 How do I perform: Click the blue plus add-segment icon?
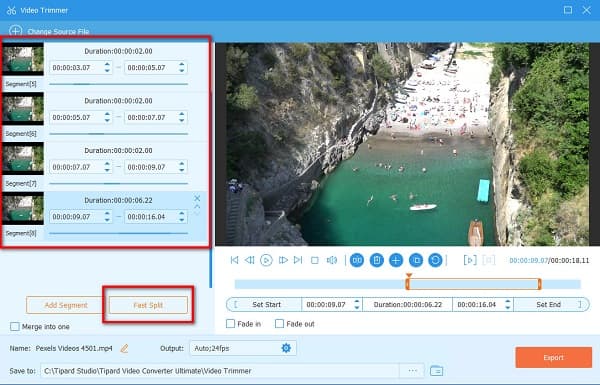(x=396, y=260)
